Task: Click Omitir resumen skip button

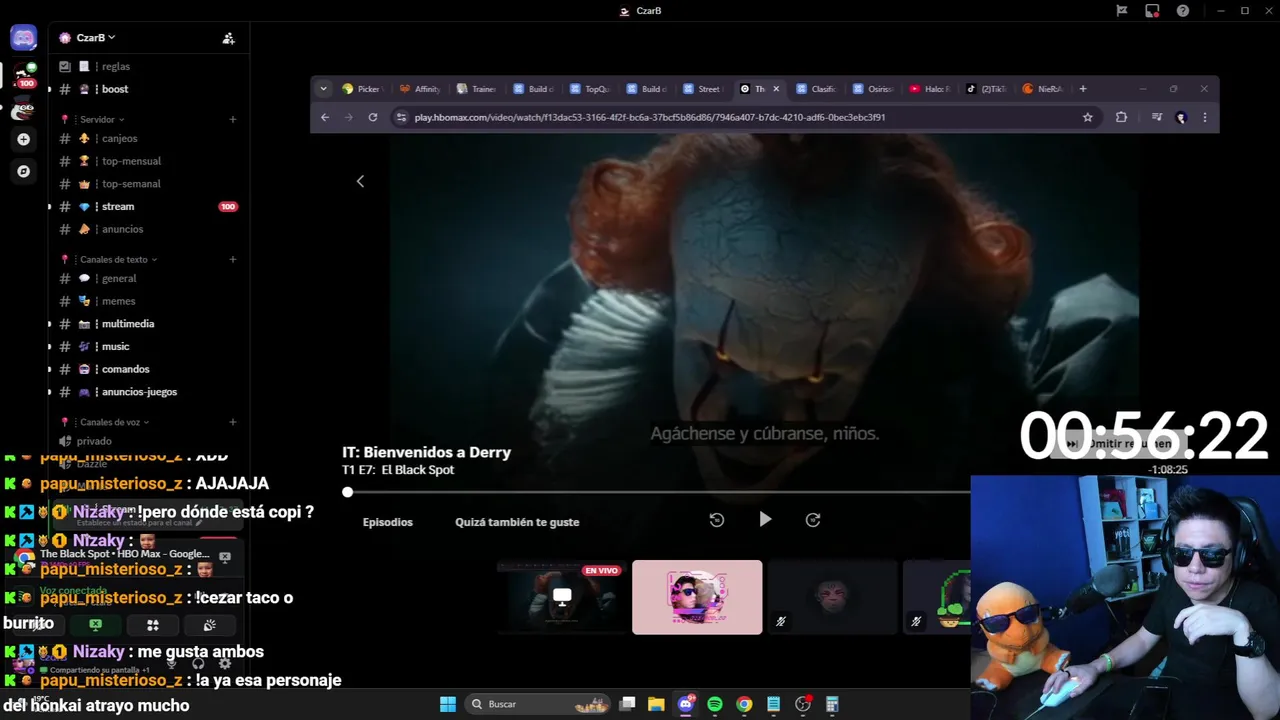Action: click(1120, 443)
